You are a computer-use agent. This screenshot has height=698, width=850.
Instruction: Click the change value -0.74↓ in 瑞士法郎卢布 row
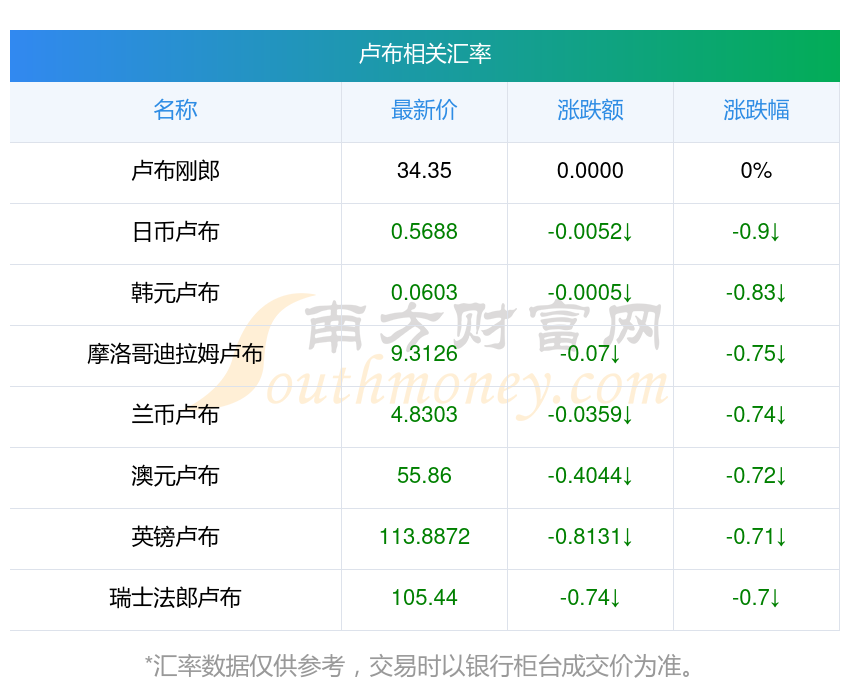pyautogui.click(x=590, y=598)
